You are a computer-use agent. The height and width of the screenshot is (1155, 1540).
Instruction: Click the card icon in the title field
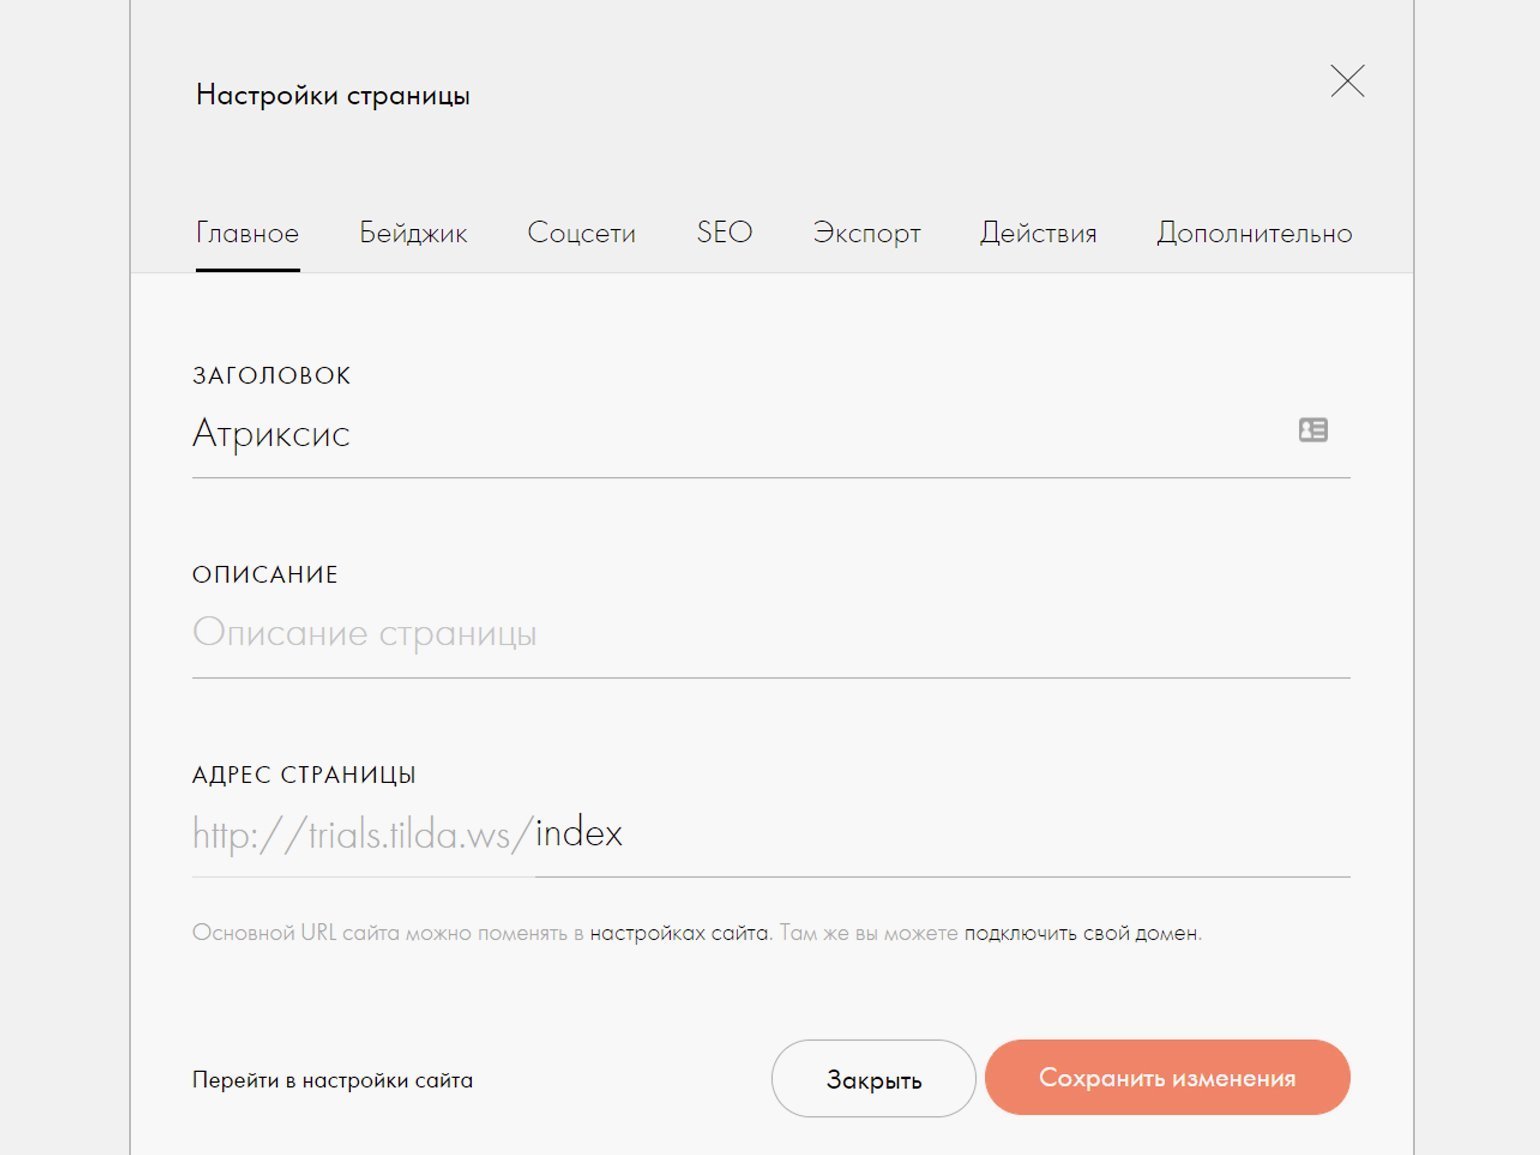(x=1313, y=430)
